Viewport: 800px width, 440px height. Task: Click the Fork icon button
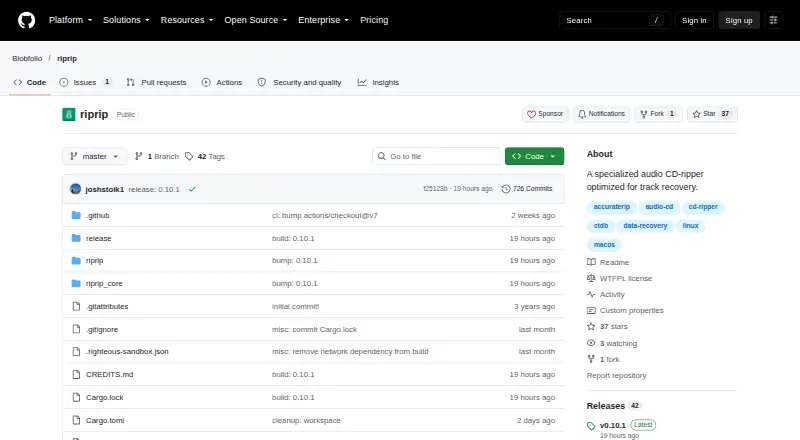(644, 114)
